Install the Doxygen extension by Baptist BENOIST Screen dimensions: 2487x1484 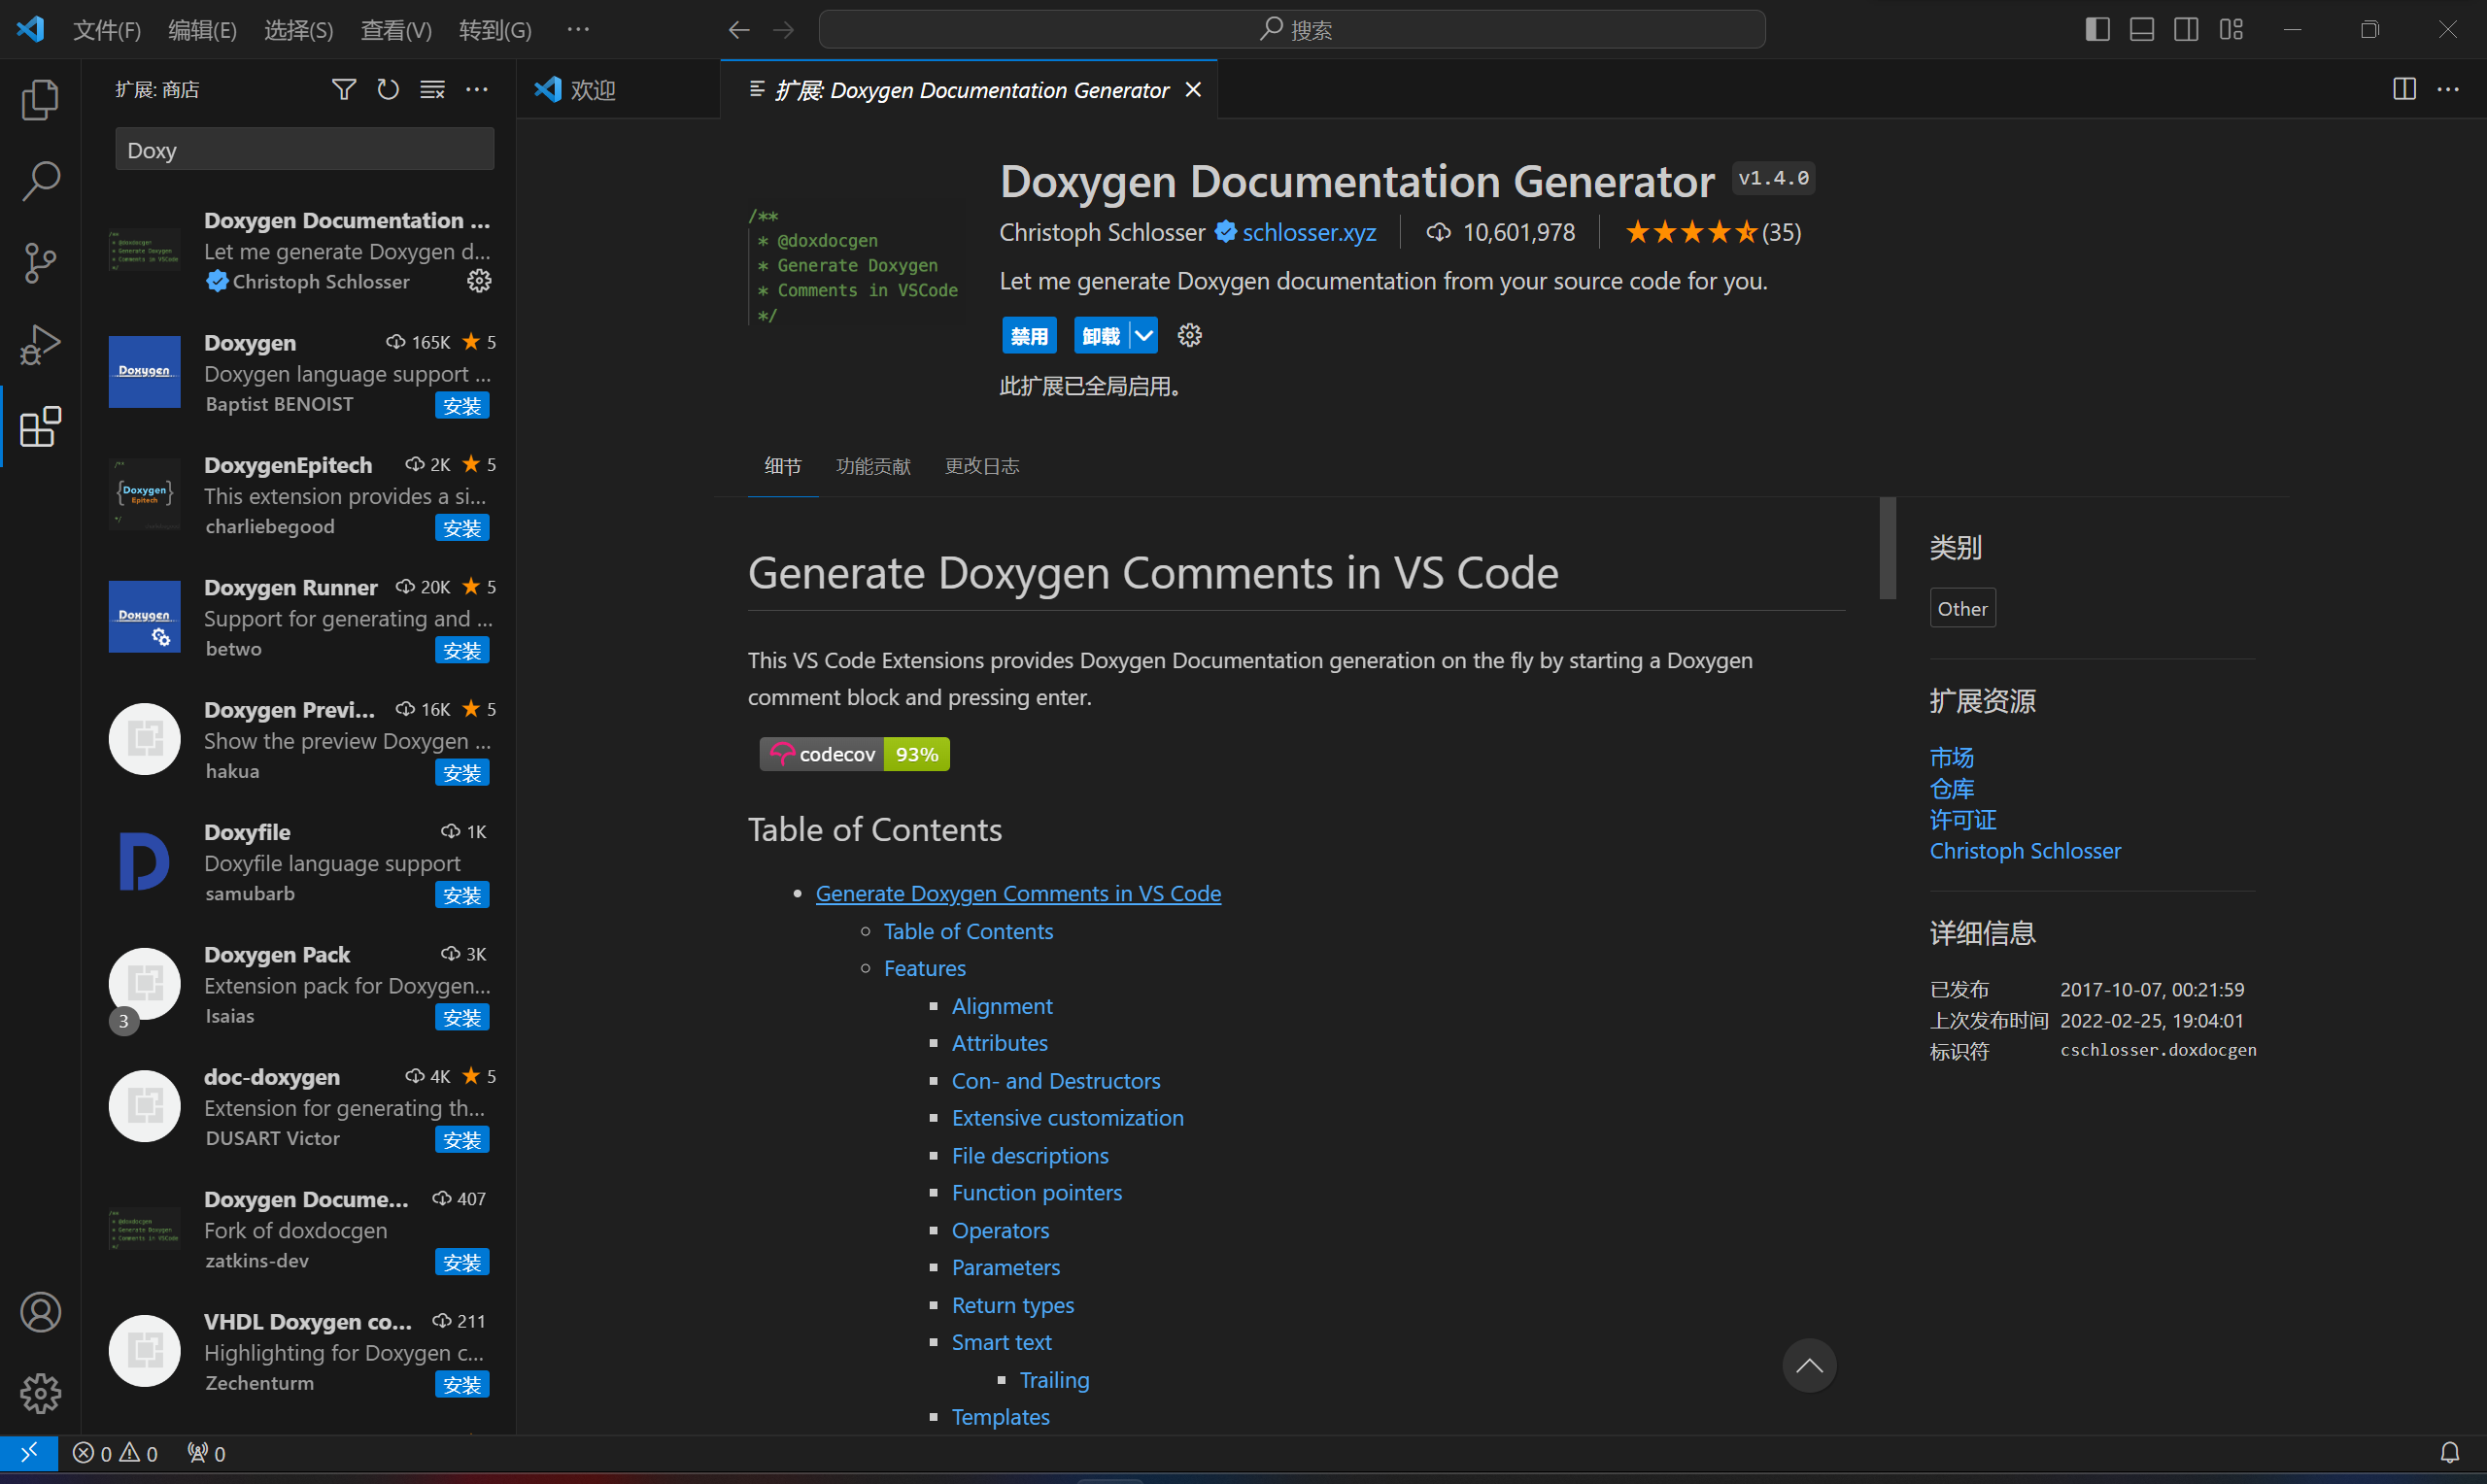[x=462, y=406]
